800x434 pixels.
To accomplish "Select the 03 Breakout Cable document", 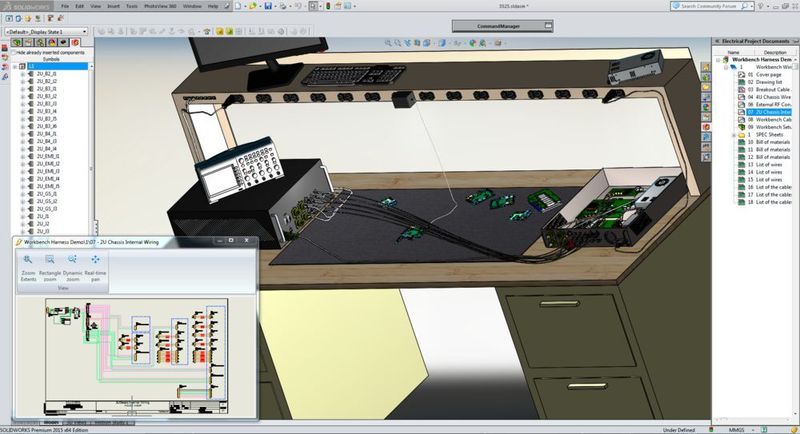I will coord(764,90).
